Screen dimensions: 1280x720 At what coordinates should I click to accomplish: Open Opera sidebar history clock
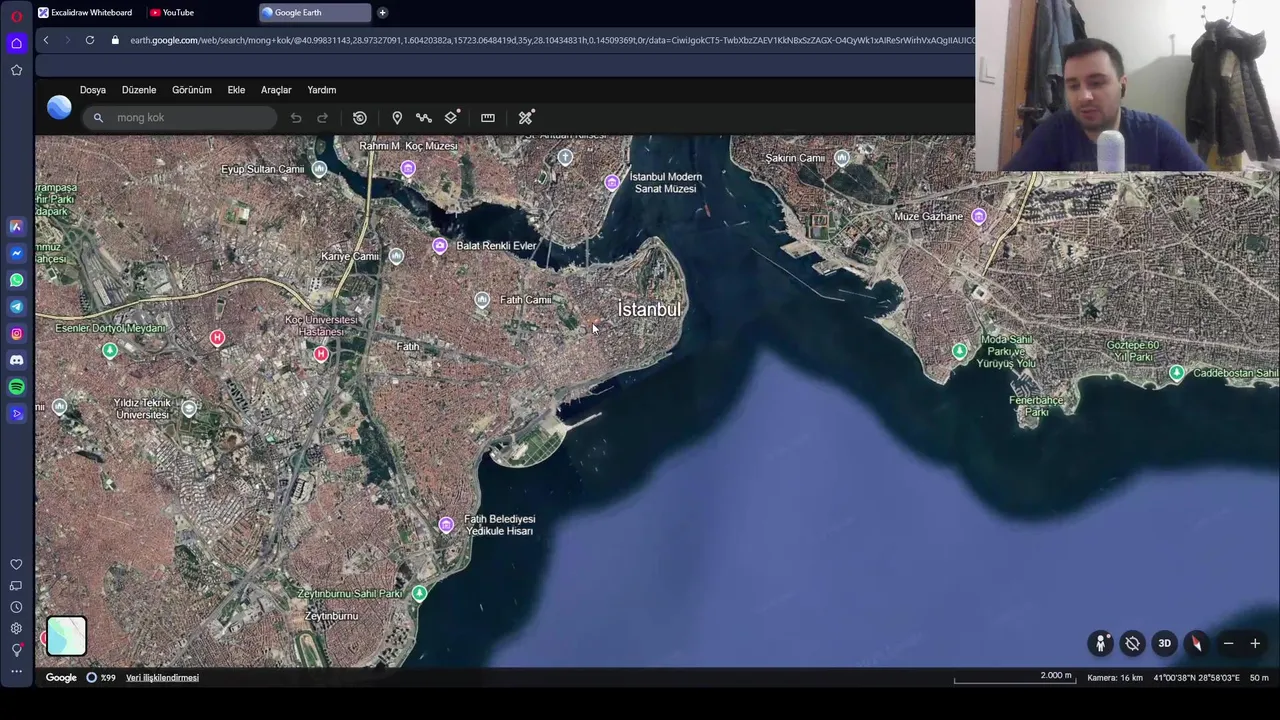16,607
